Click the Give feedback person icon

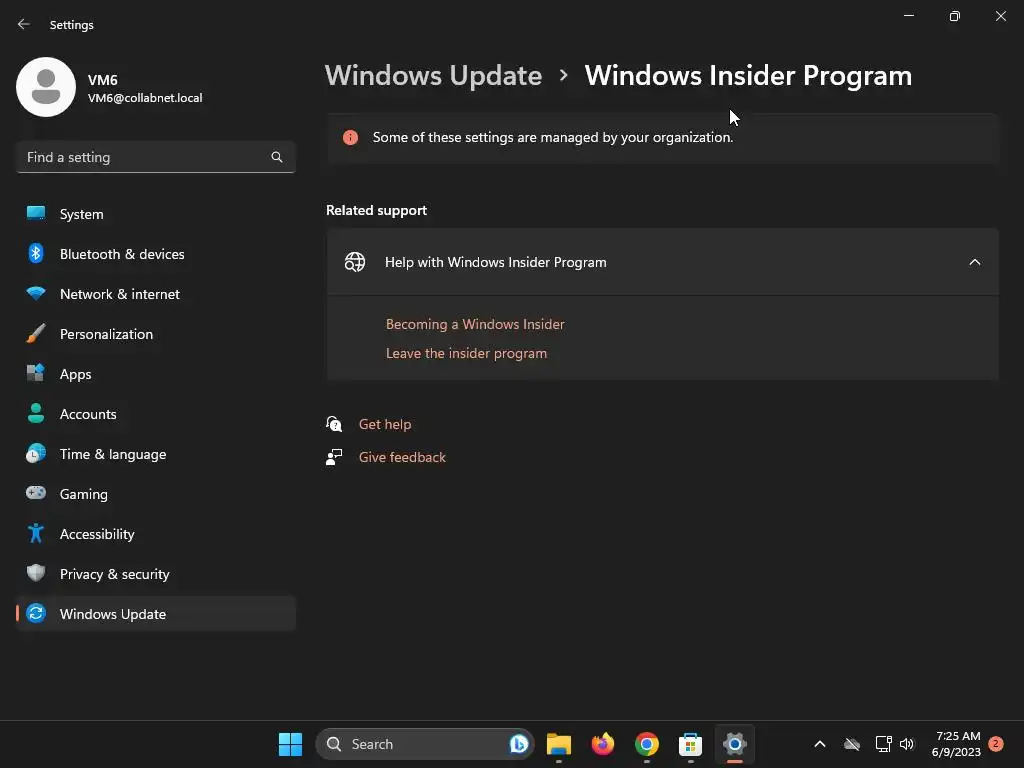334,456
